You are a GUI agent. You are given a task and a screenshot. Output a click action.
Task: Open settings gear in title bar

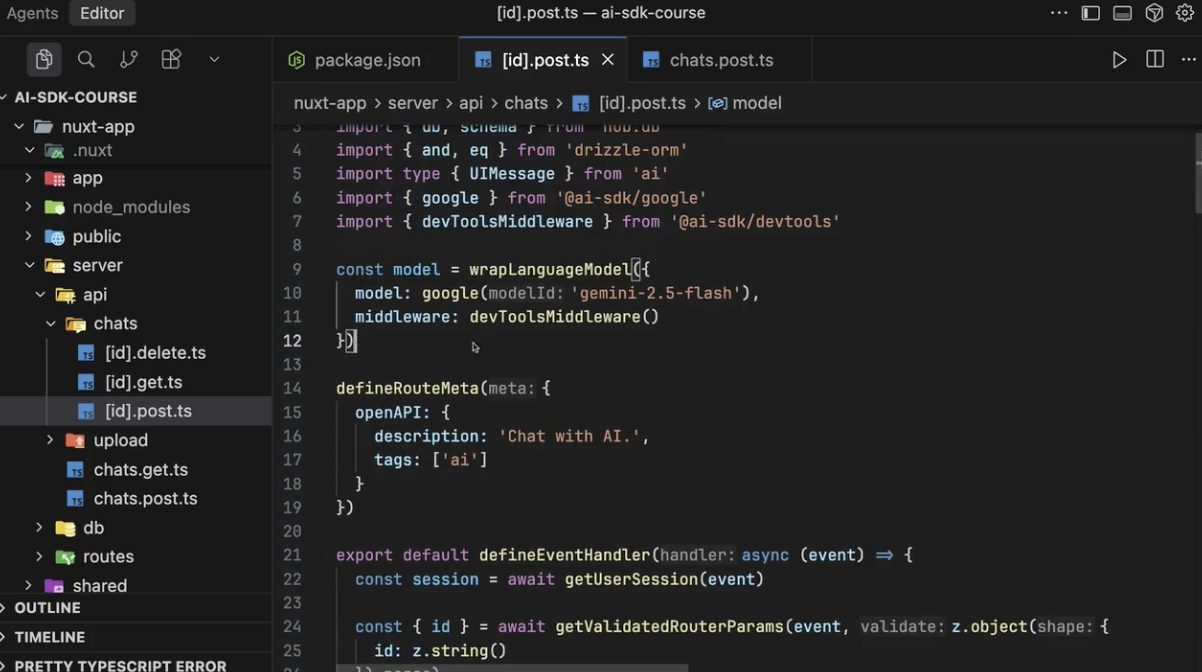tap(1185, 13)
